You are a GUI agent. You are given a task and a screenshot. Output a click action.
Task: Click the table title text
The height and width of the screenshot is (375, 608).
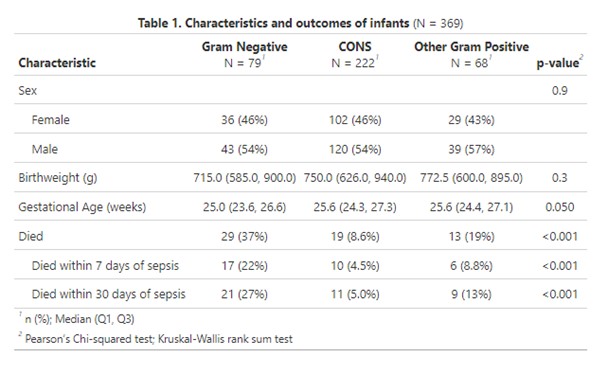(301, 23)
